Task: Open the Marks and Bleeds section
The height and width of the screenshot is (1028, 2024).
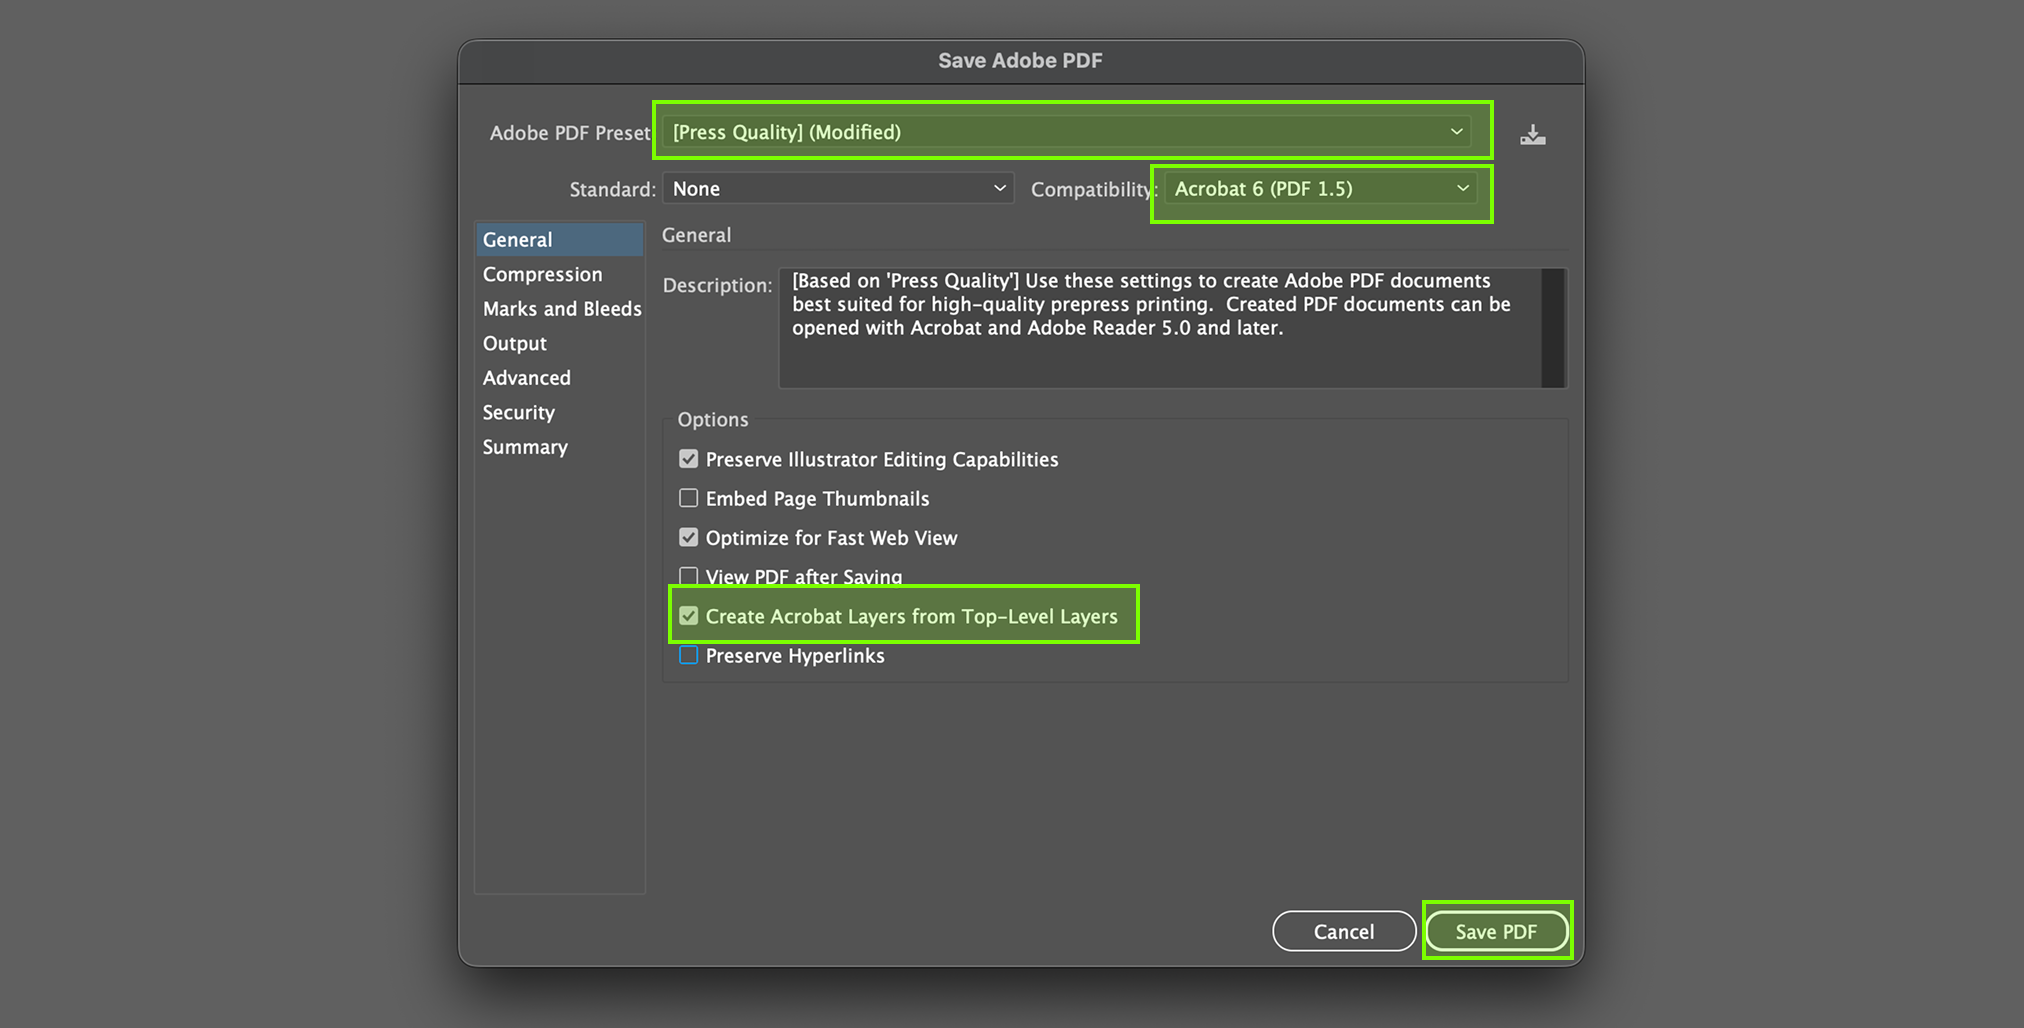Action: point(561,309)
